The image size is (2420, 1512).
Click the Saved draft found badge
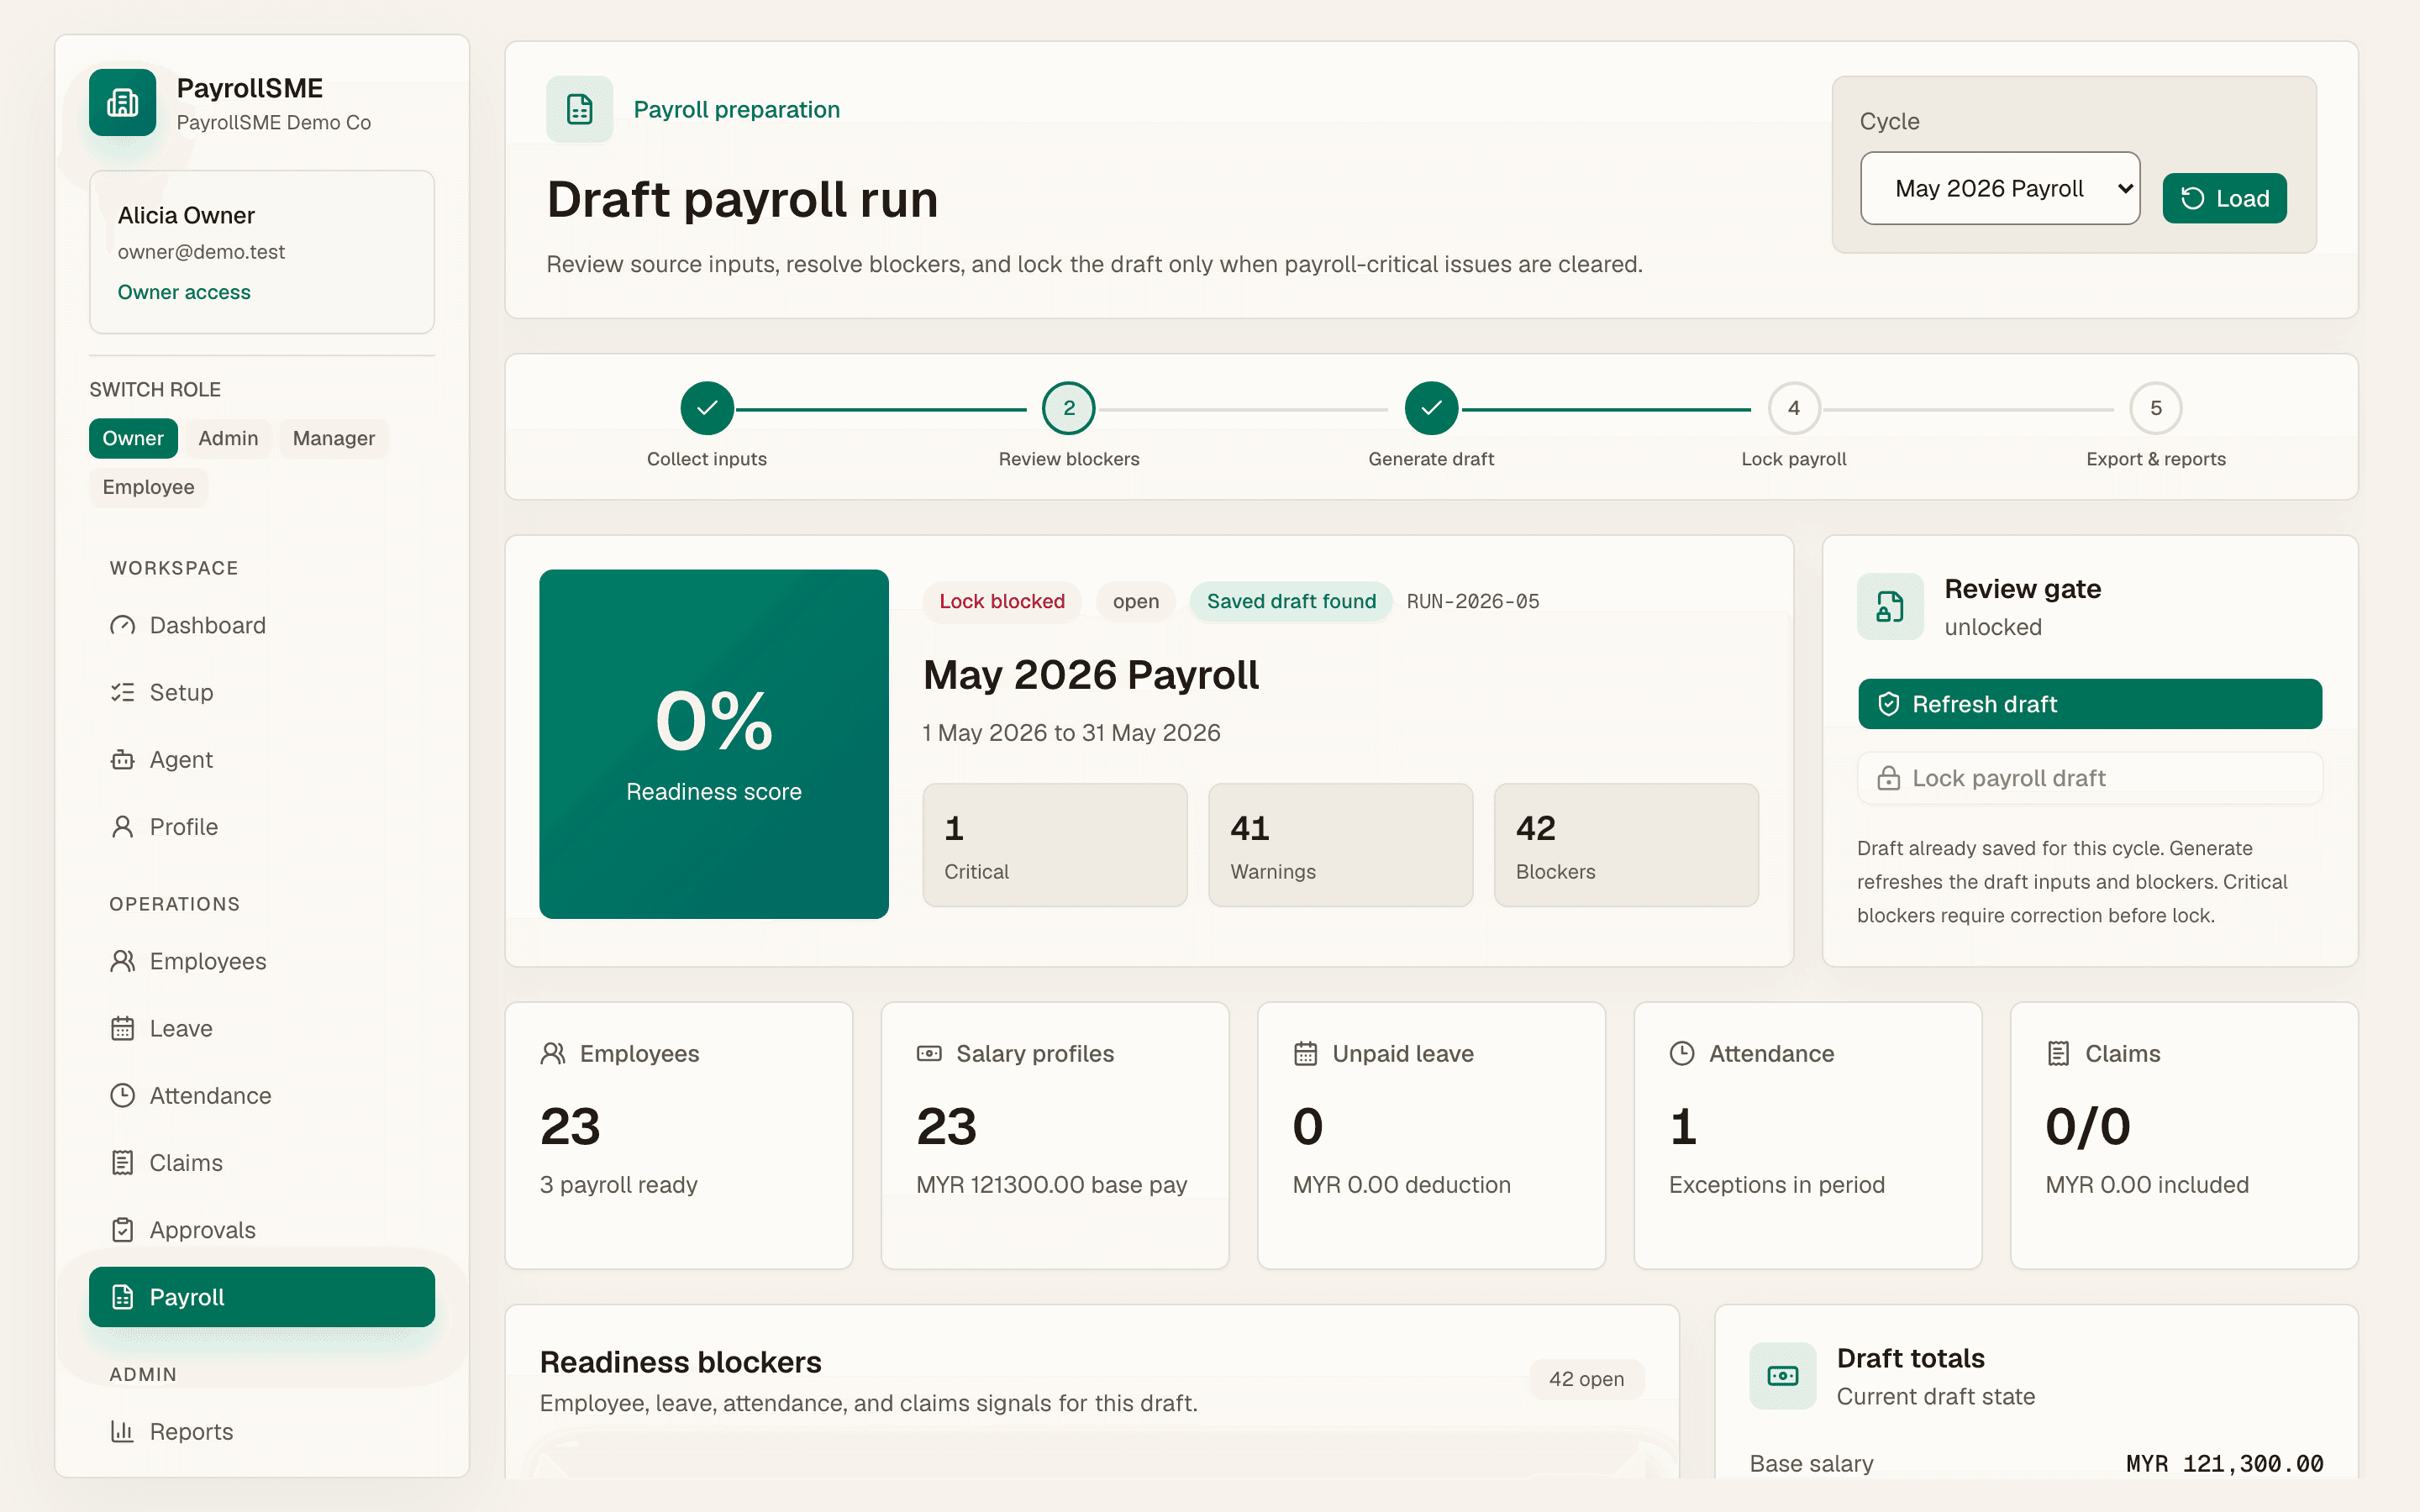1291,601
